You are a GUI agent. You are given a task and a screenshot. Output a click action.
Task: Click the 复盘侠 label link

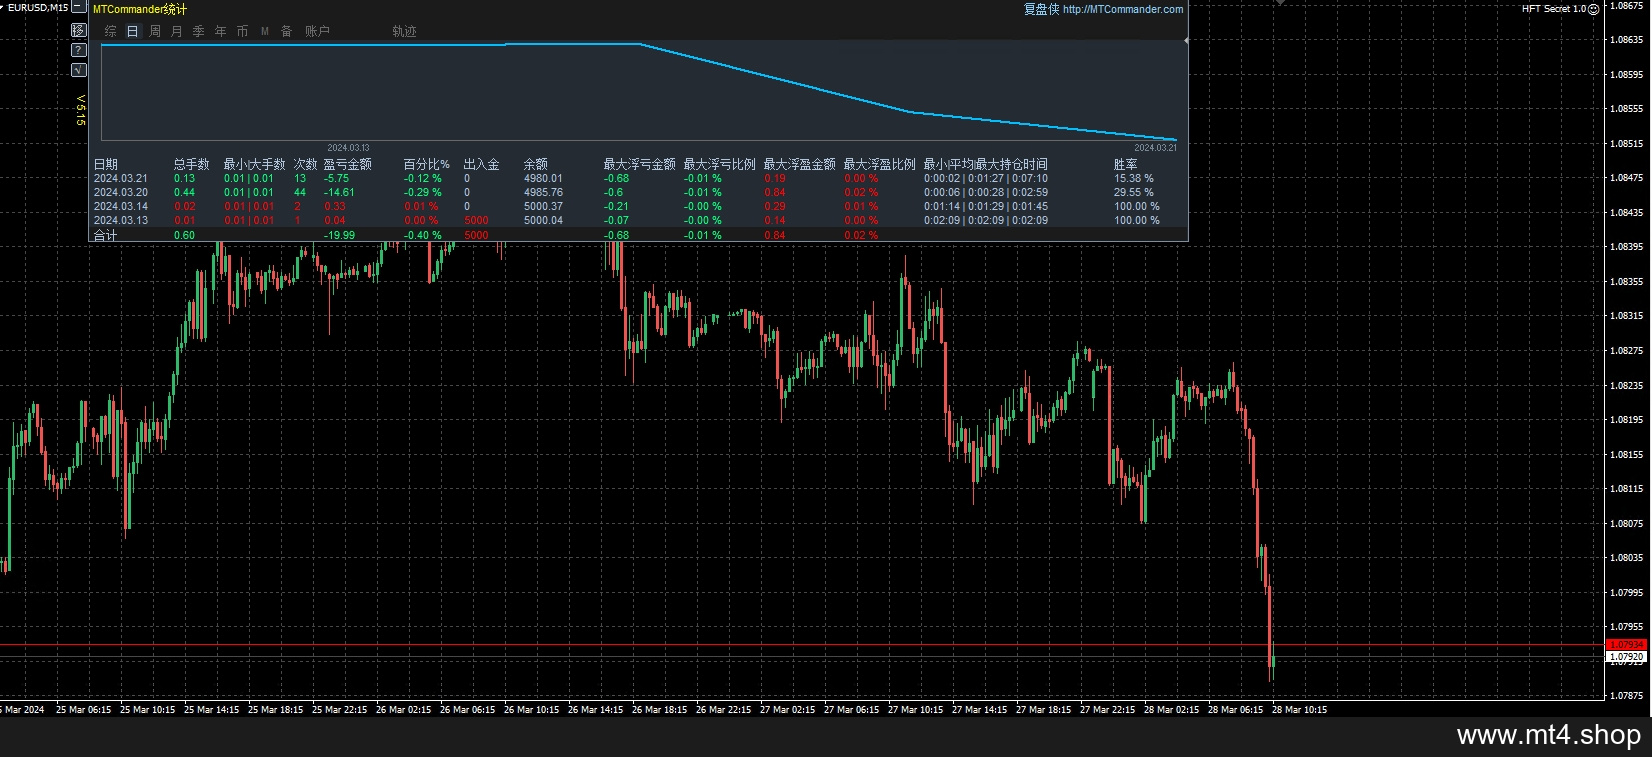[1041, 9]
